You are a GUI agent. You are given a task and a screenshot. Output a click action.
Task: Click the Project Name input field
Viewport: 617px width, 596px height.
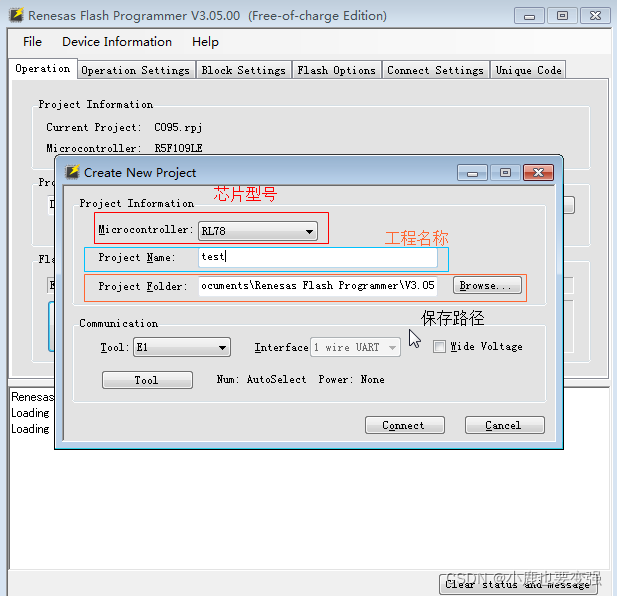[x=318, y=257]
